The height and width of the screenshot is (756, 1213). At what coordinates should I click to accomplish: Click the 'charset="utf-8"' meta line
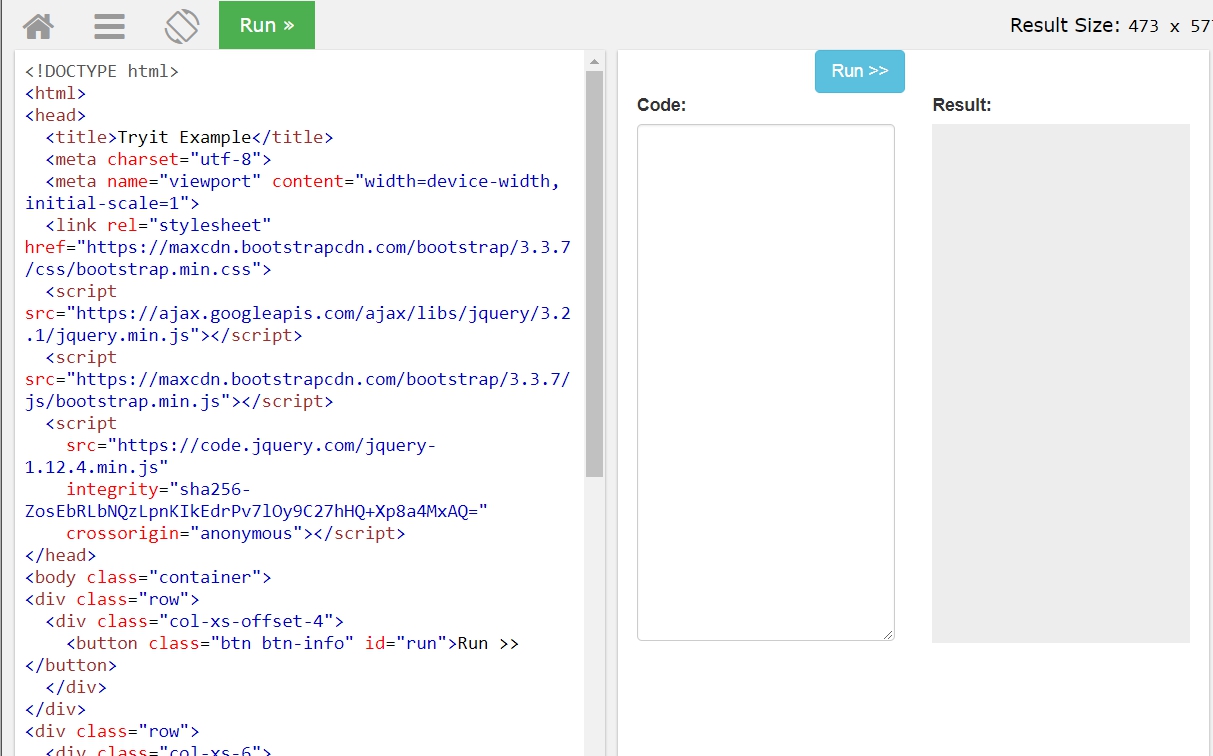(x=158, y=160)
